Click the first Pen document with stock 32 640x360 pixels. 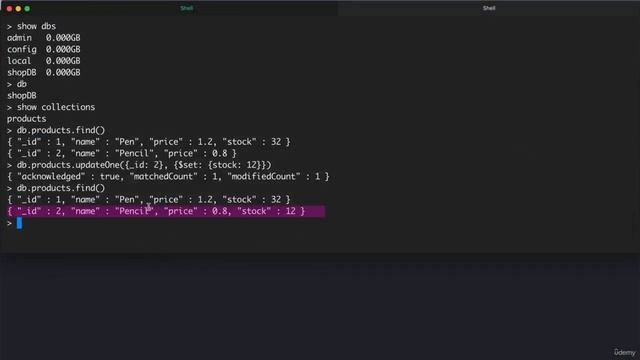pos(149,142)
